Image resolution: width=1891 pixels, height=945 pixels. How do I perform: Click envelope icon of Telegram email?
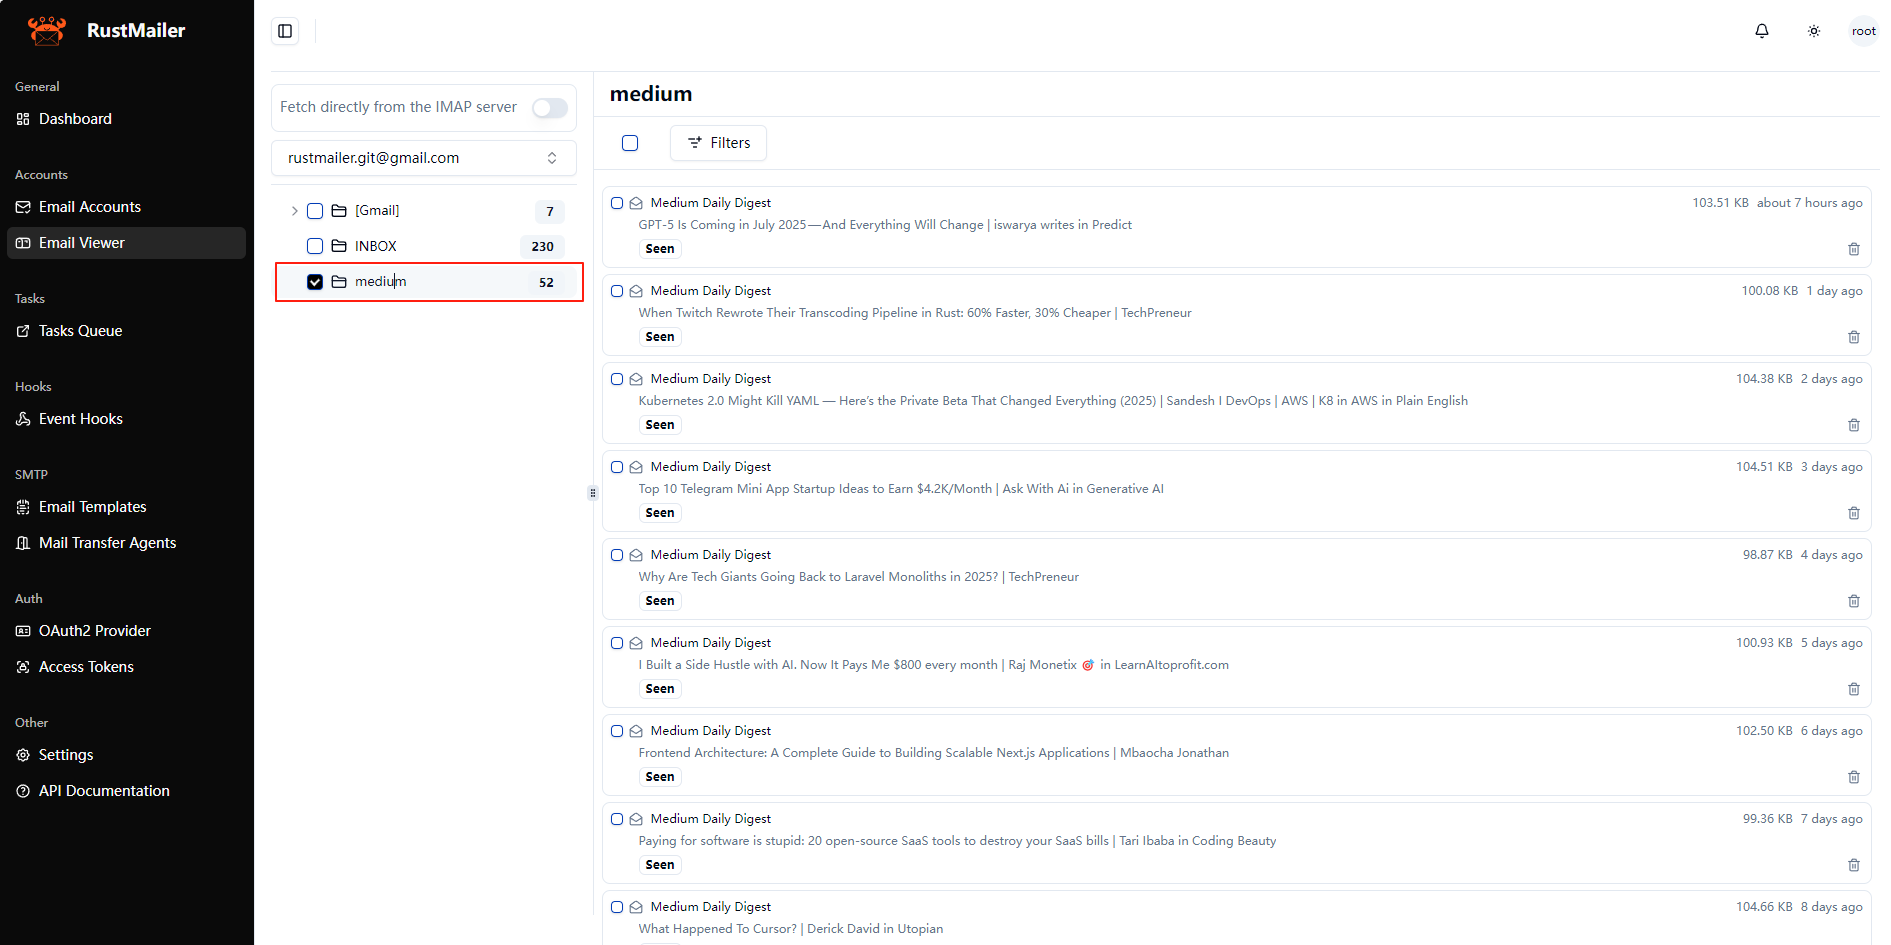point(636,467)
